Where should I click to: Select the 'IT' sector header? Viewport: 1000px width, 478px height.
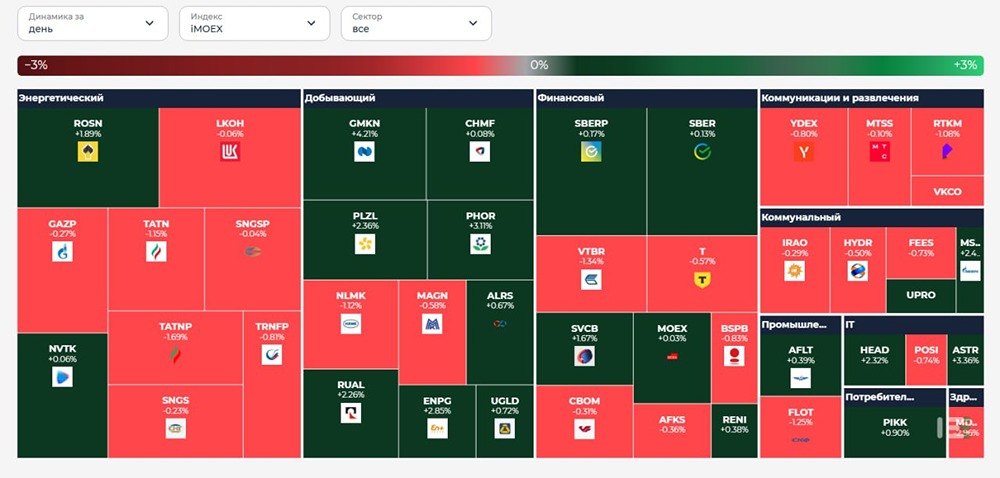pos(913,325)
